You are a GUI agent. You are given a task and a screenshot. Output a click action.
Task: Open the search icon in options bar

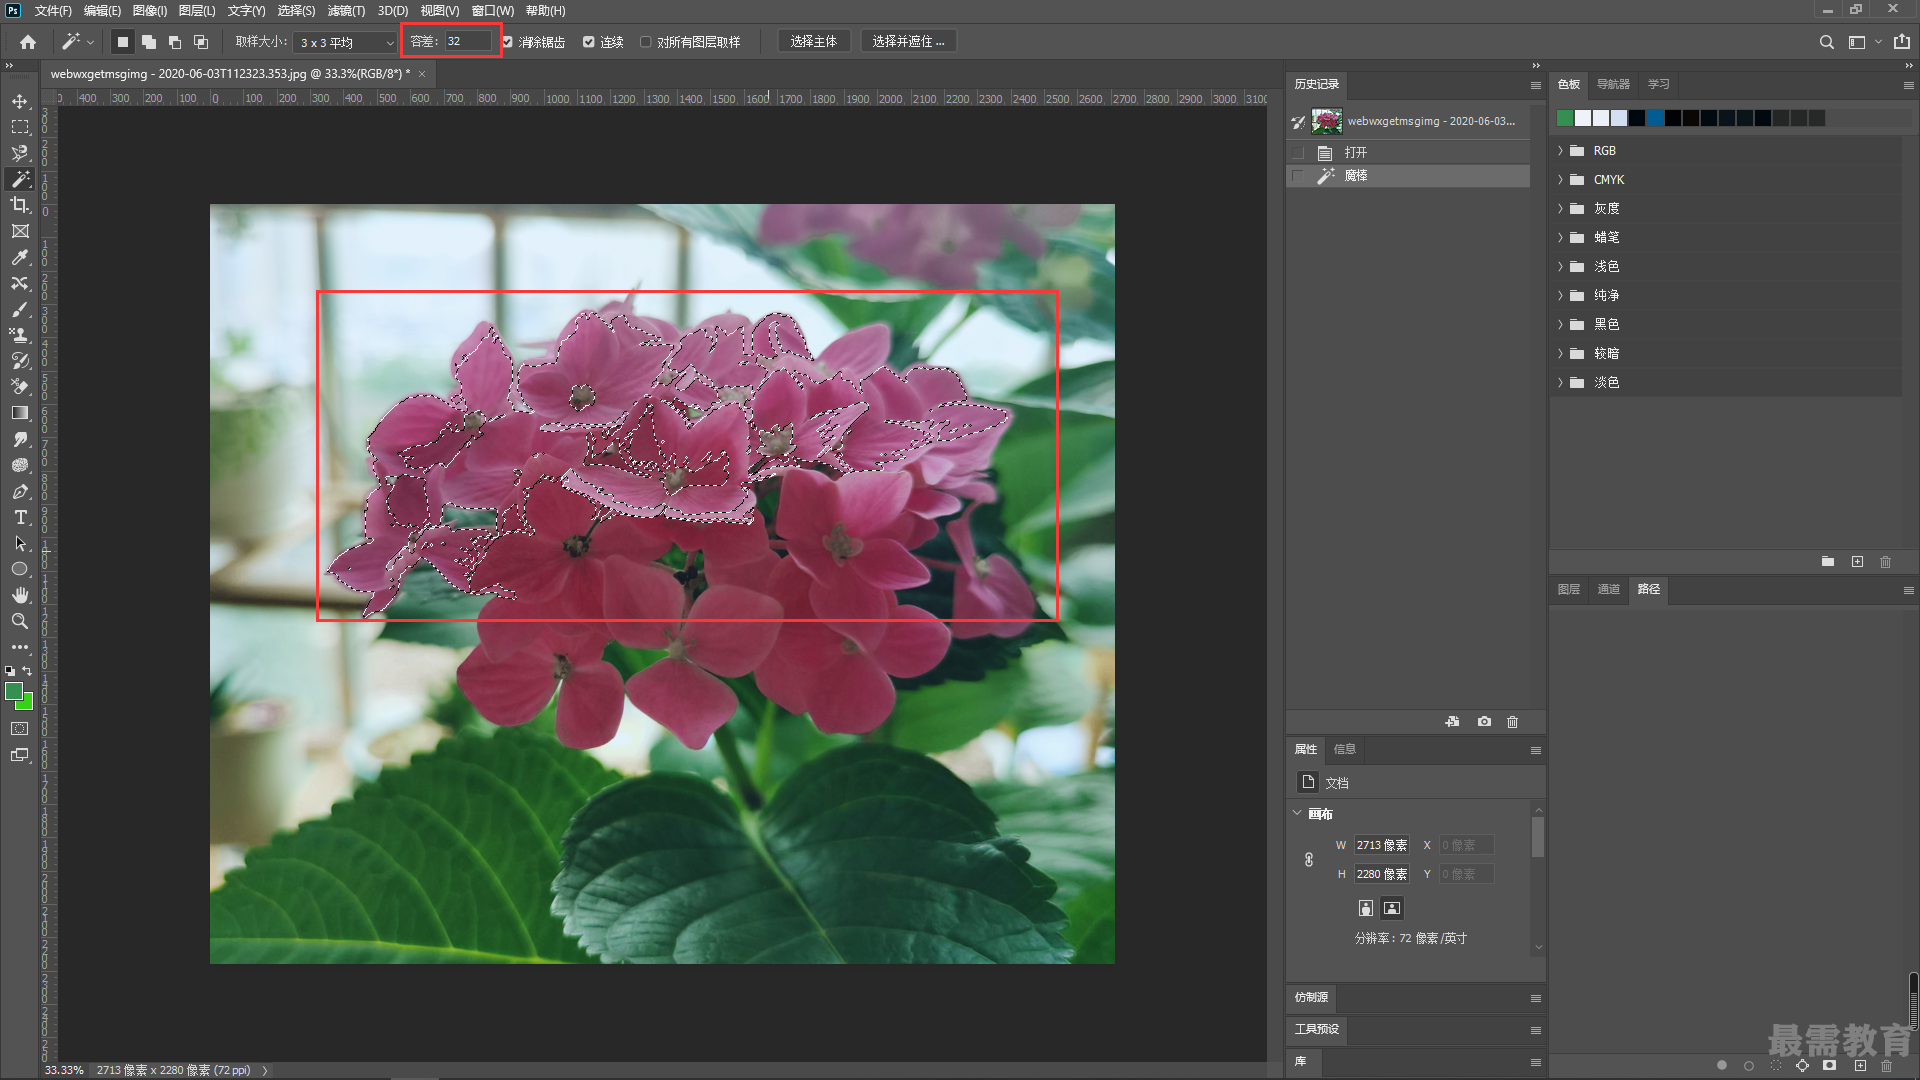point(1826,42)
